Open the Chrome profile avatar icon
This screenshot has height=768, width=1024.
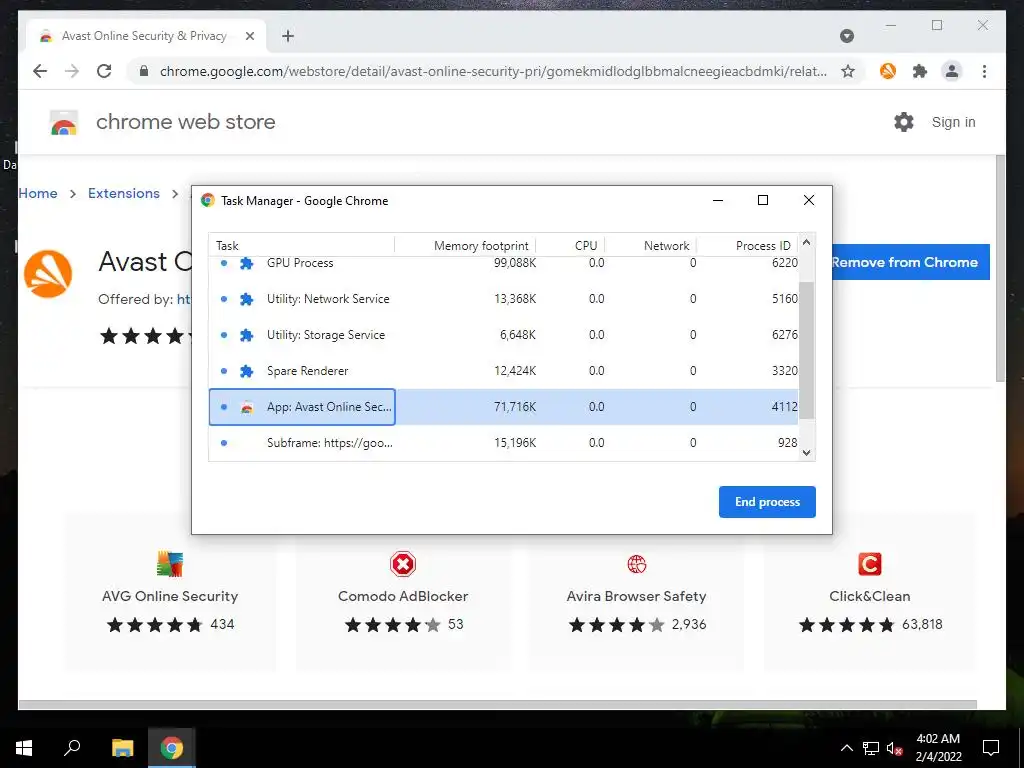(x=952, y=71)
